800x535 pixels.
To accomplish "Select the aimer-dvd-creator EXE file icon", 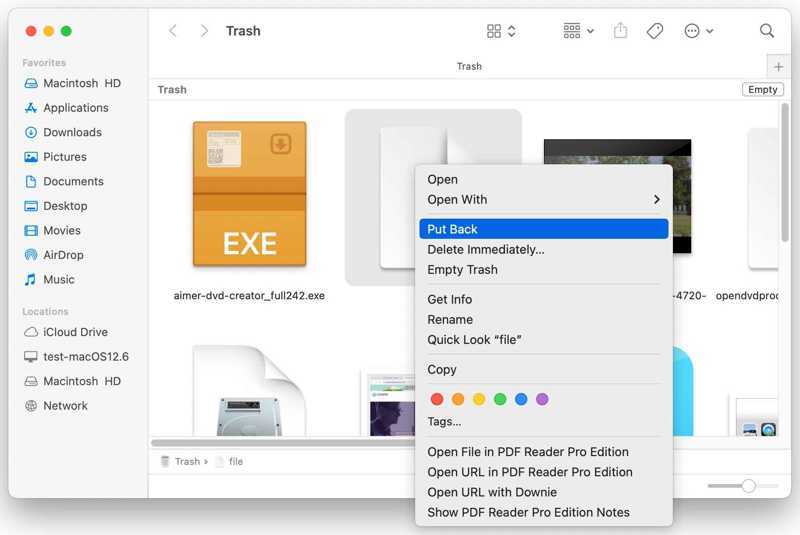I will (x=249, y=194).
